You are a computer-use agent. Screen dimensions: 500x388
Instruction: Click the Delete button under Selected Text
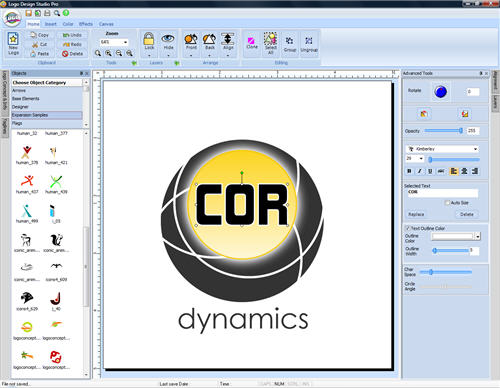tap(467, 214)
